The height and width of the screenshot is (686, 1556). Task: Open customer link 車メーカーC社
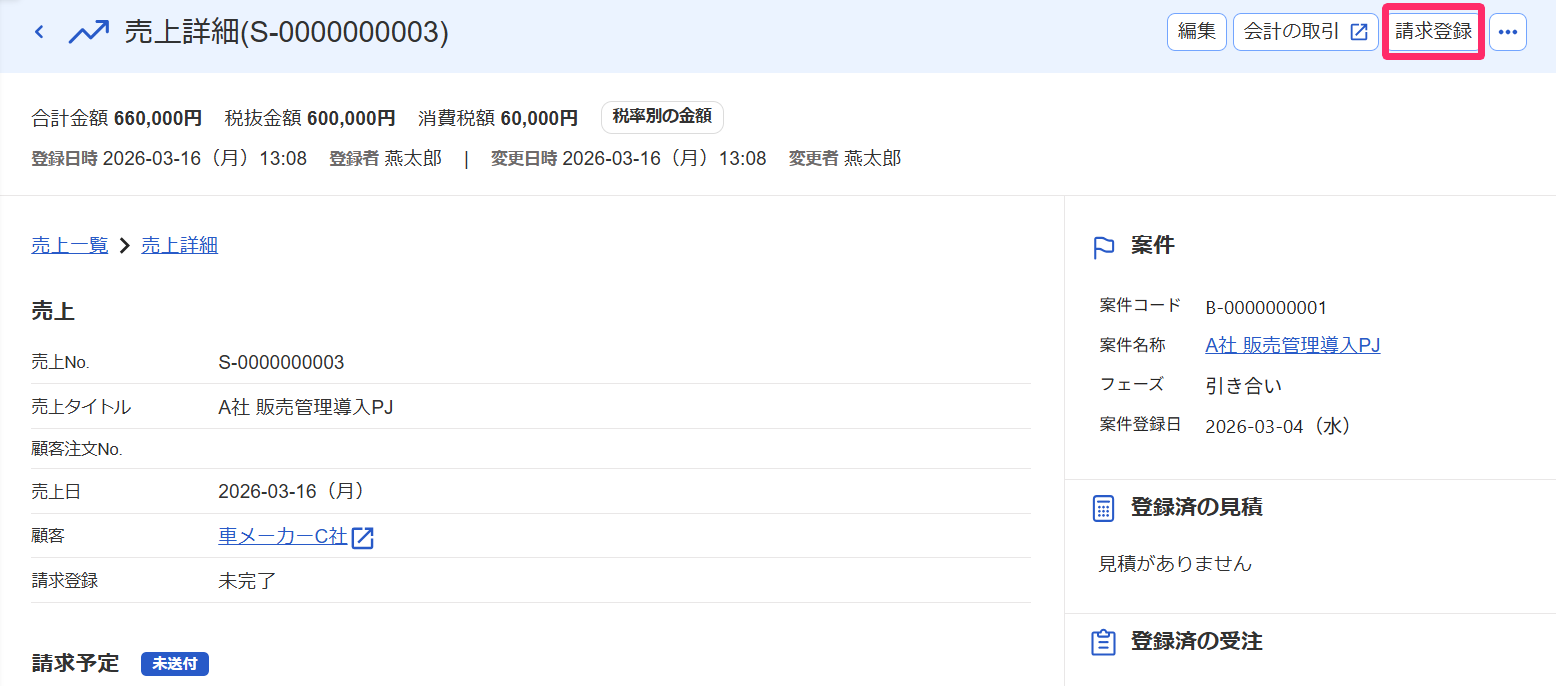(x=283, y=537)
